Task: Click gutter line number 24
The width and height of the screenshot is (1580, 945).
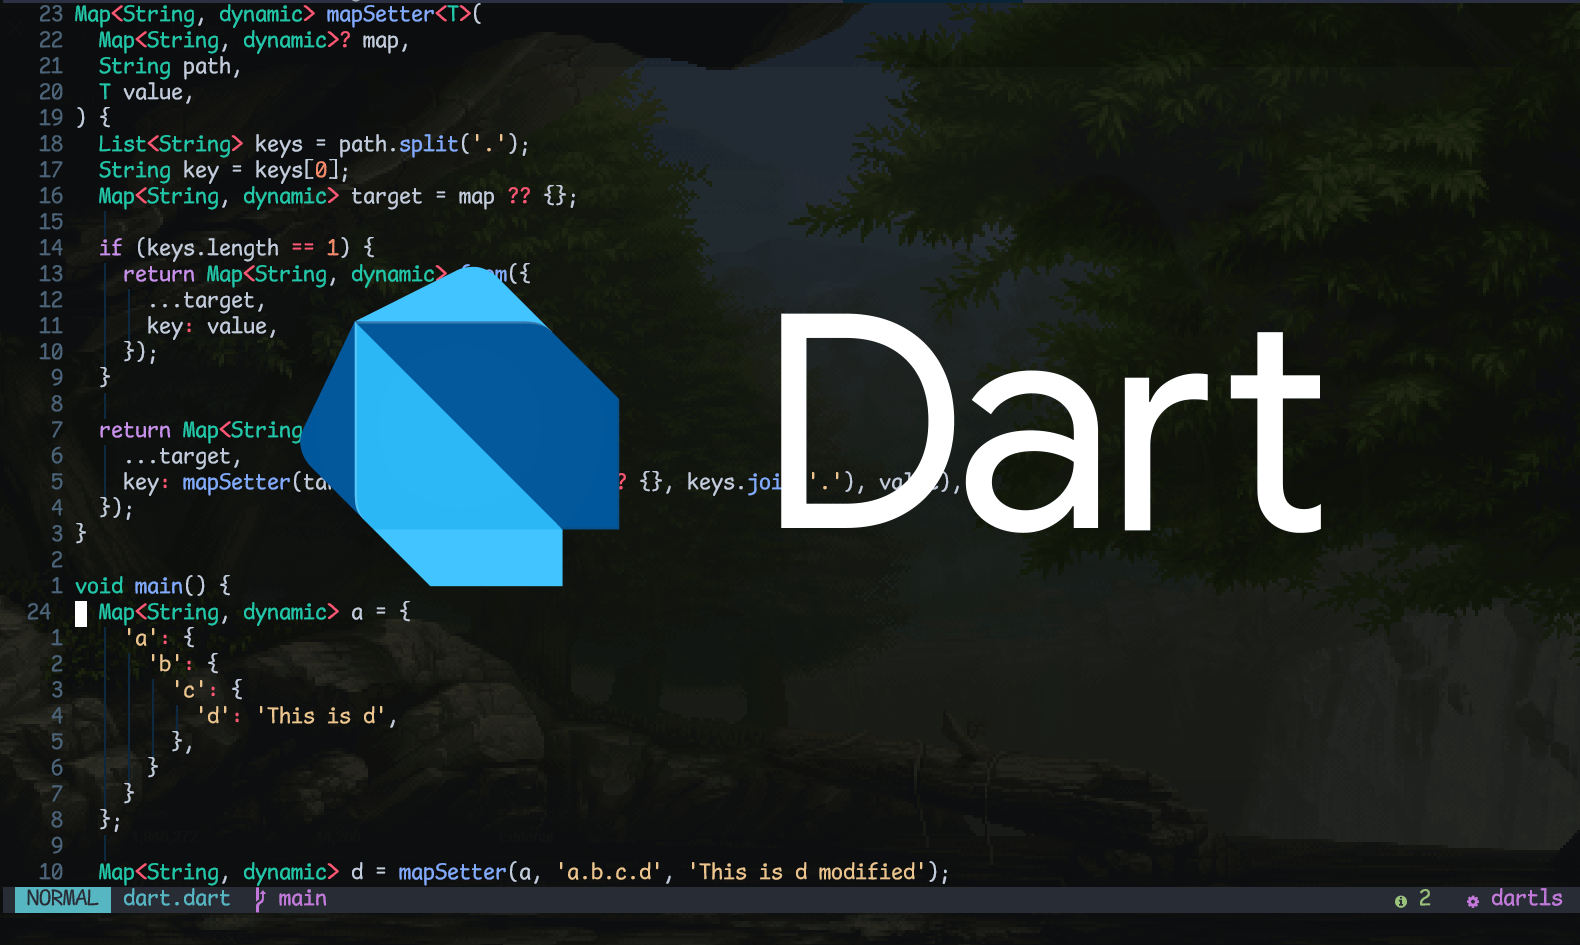Action: point(39,613)
